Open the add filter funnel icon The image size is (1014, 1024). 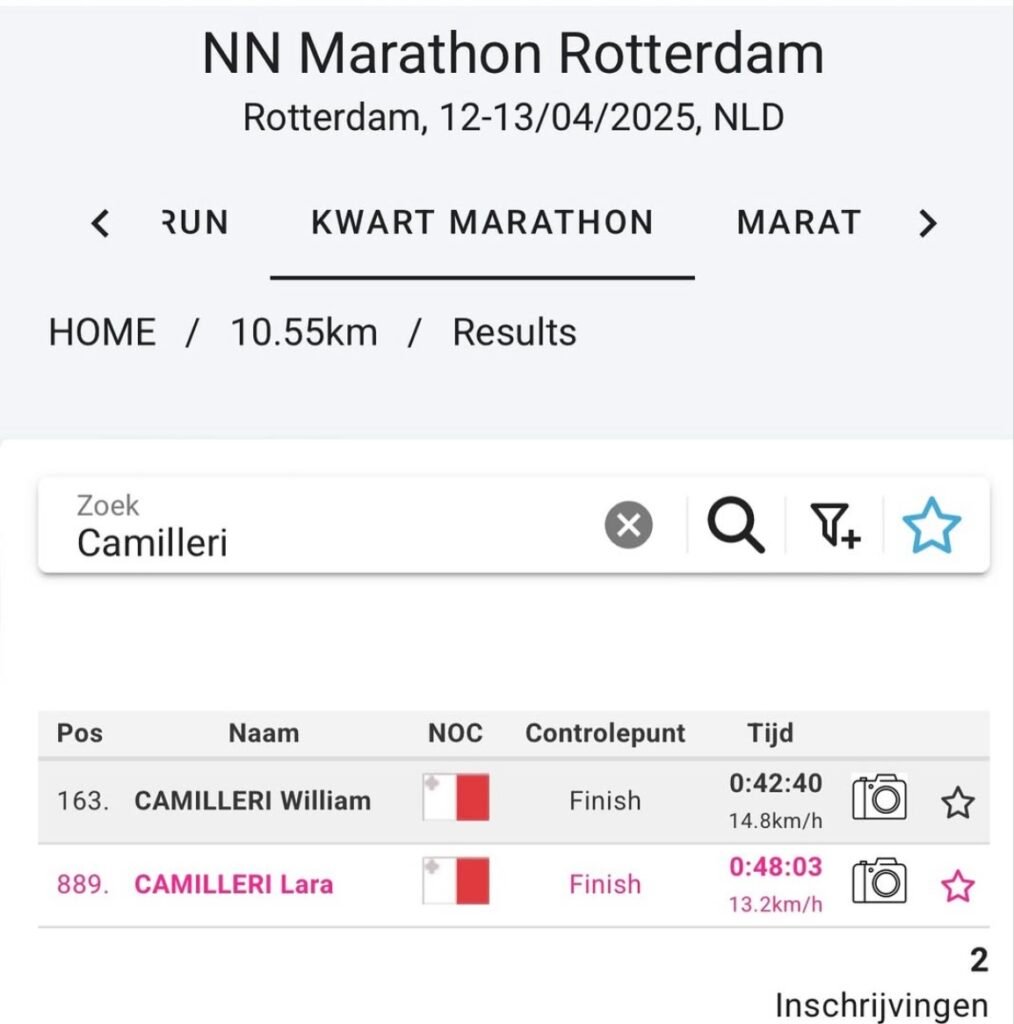(x=835, y=525)
